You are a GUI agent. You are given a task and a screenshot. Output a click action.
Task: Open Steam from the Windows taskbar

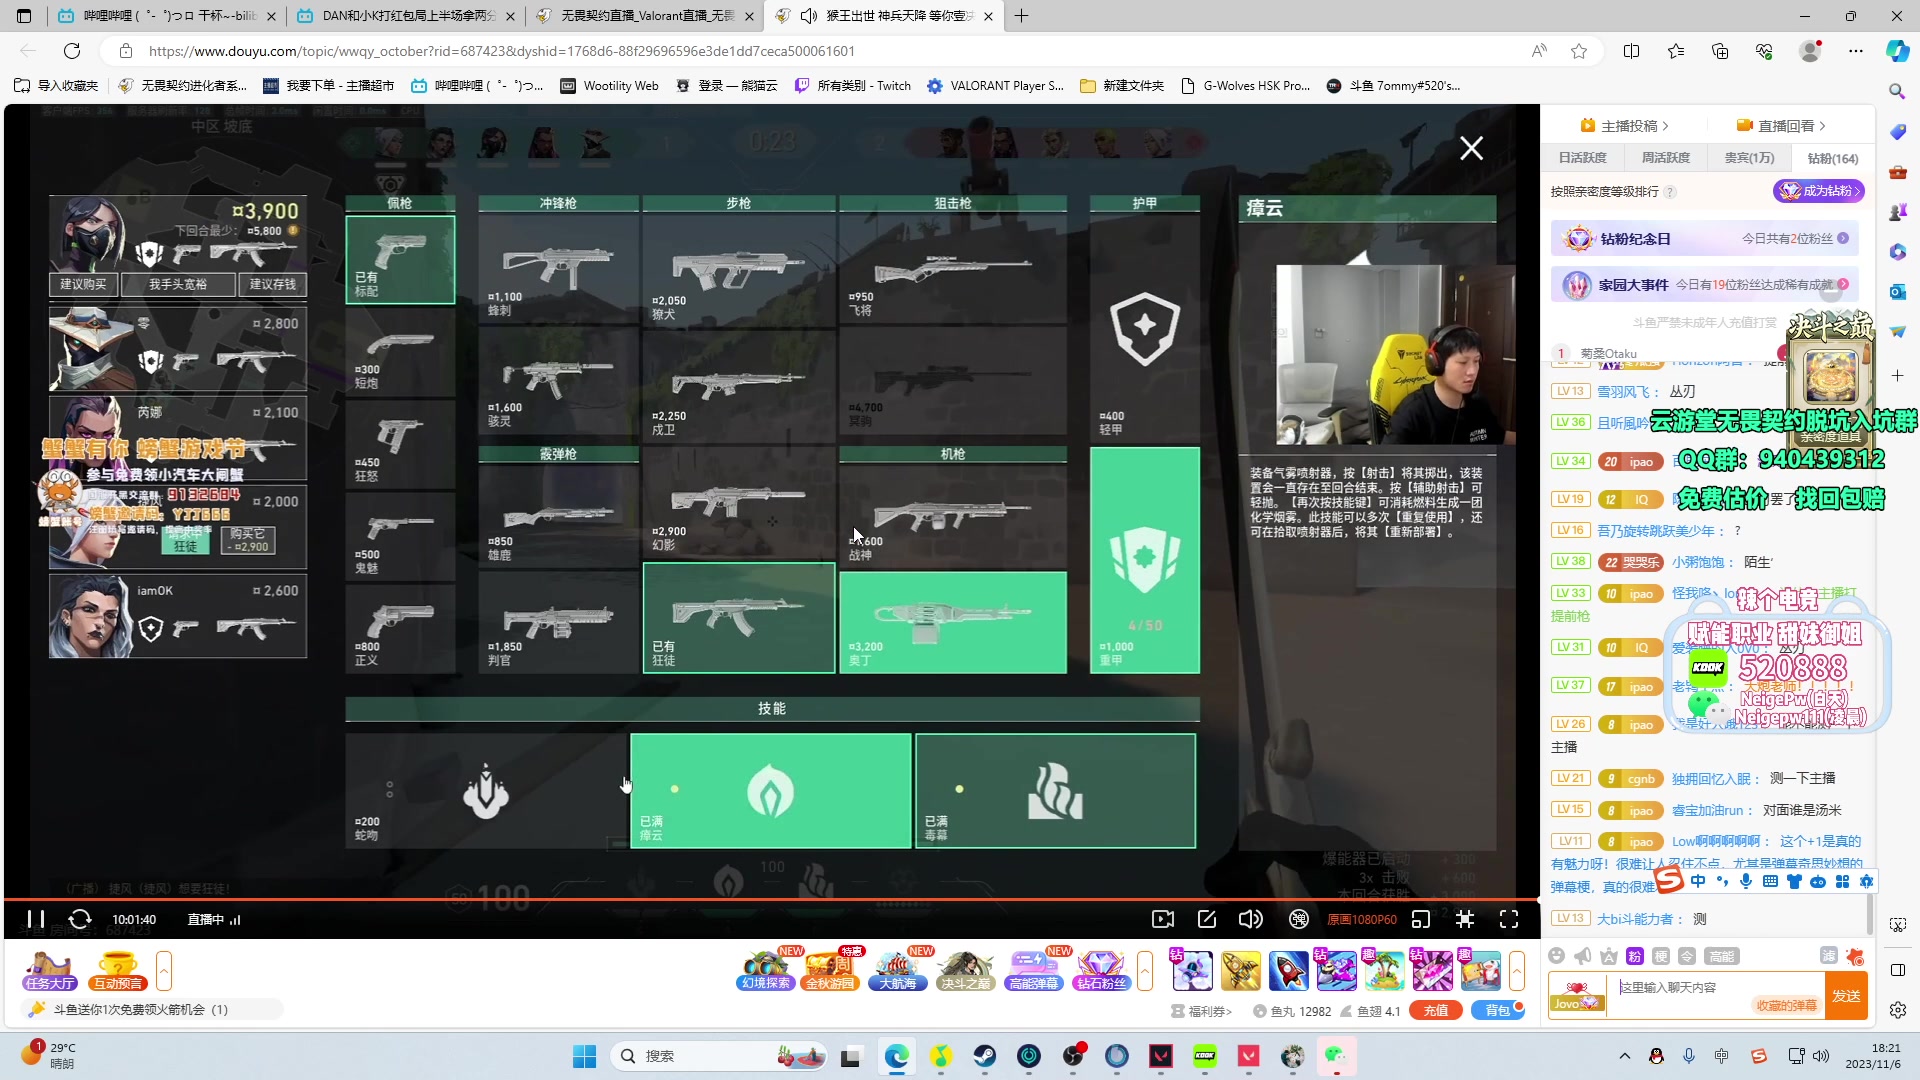click(985, 1056)
